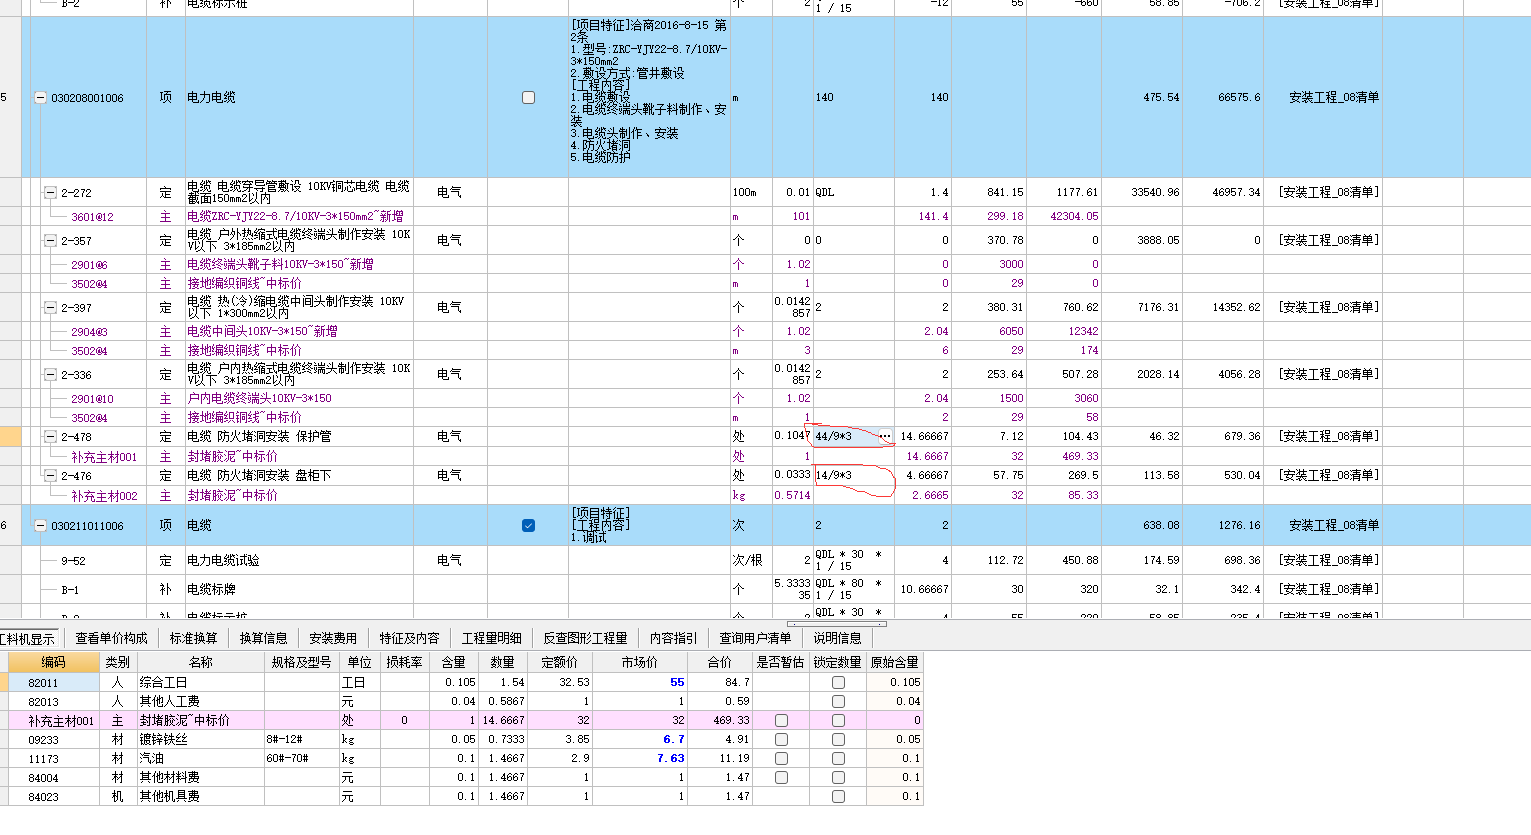
Task: Collapse the 2-476 quota row
Action: tap(50, 476)
